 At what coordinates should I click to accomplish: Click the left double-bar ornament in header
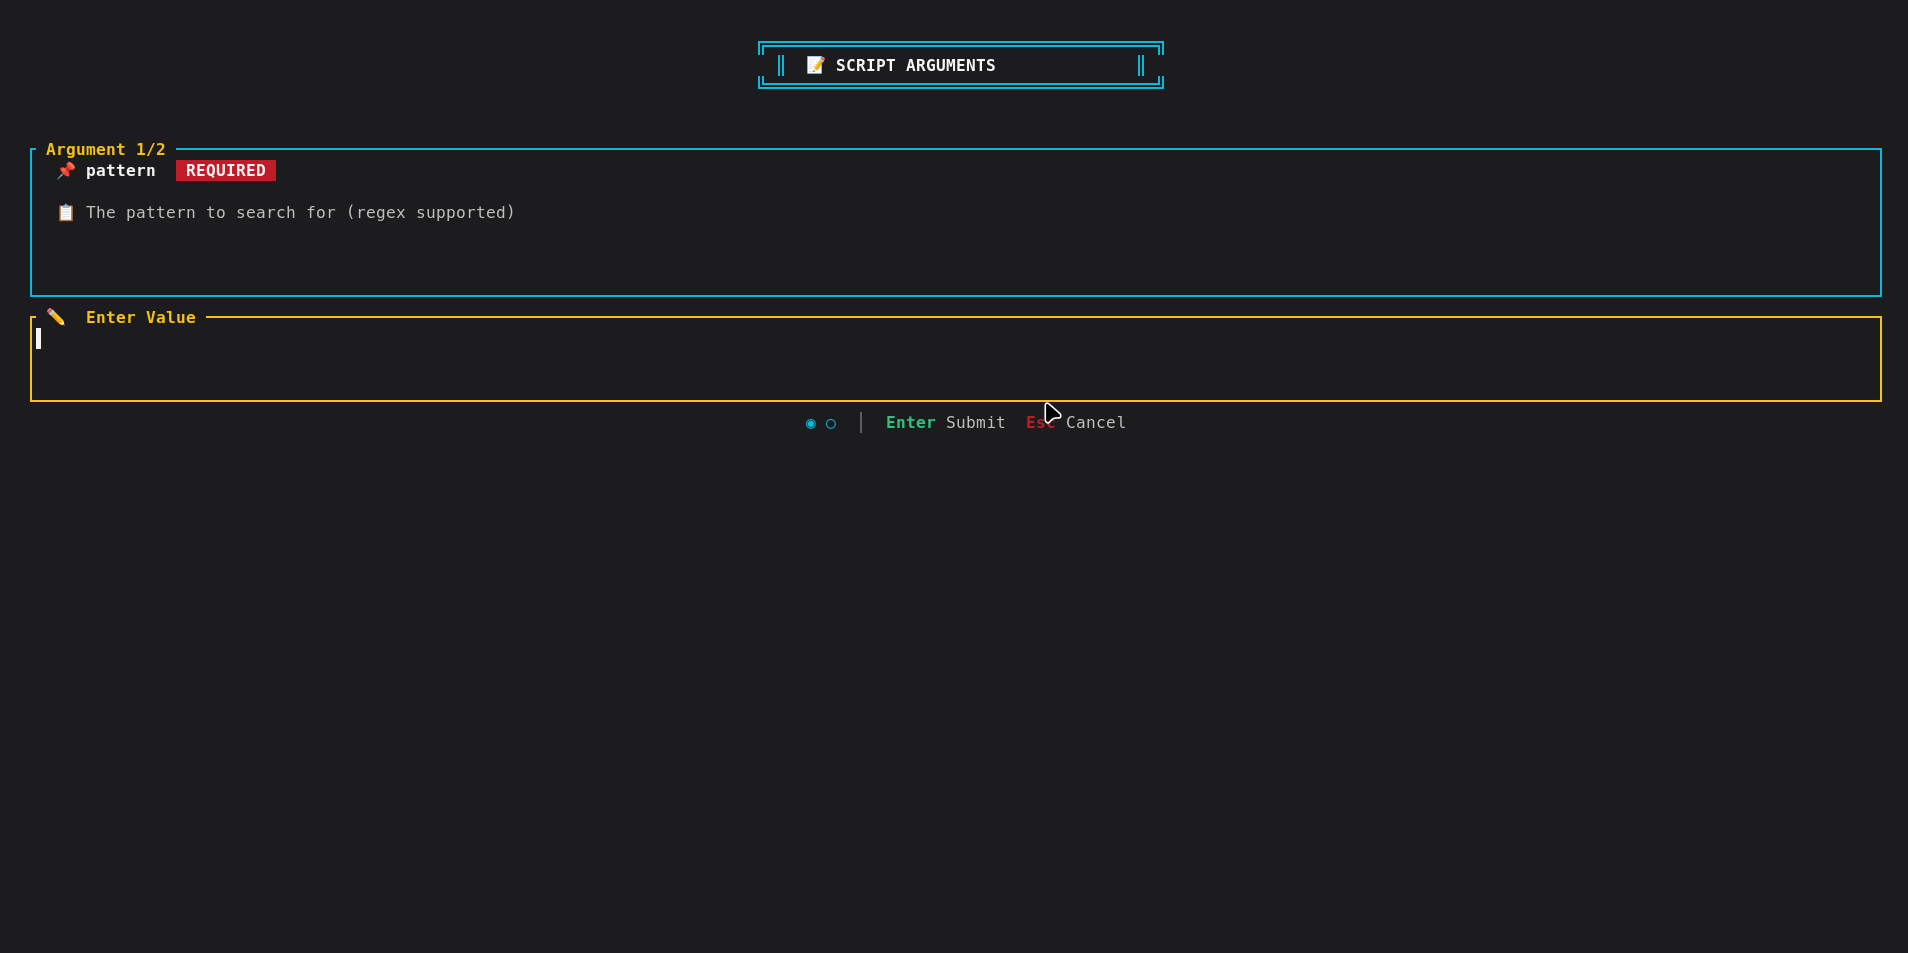[x=781, y=65]
